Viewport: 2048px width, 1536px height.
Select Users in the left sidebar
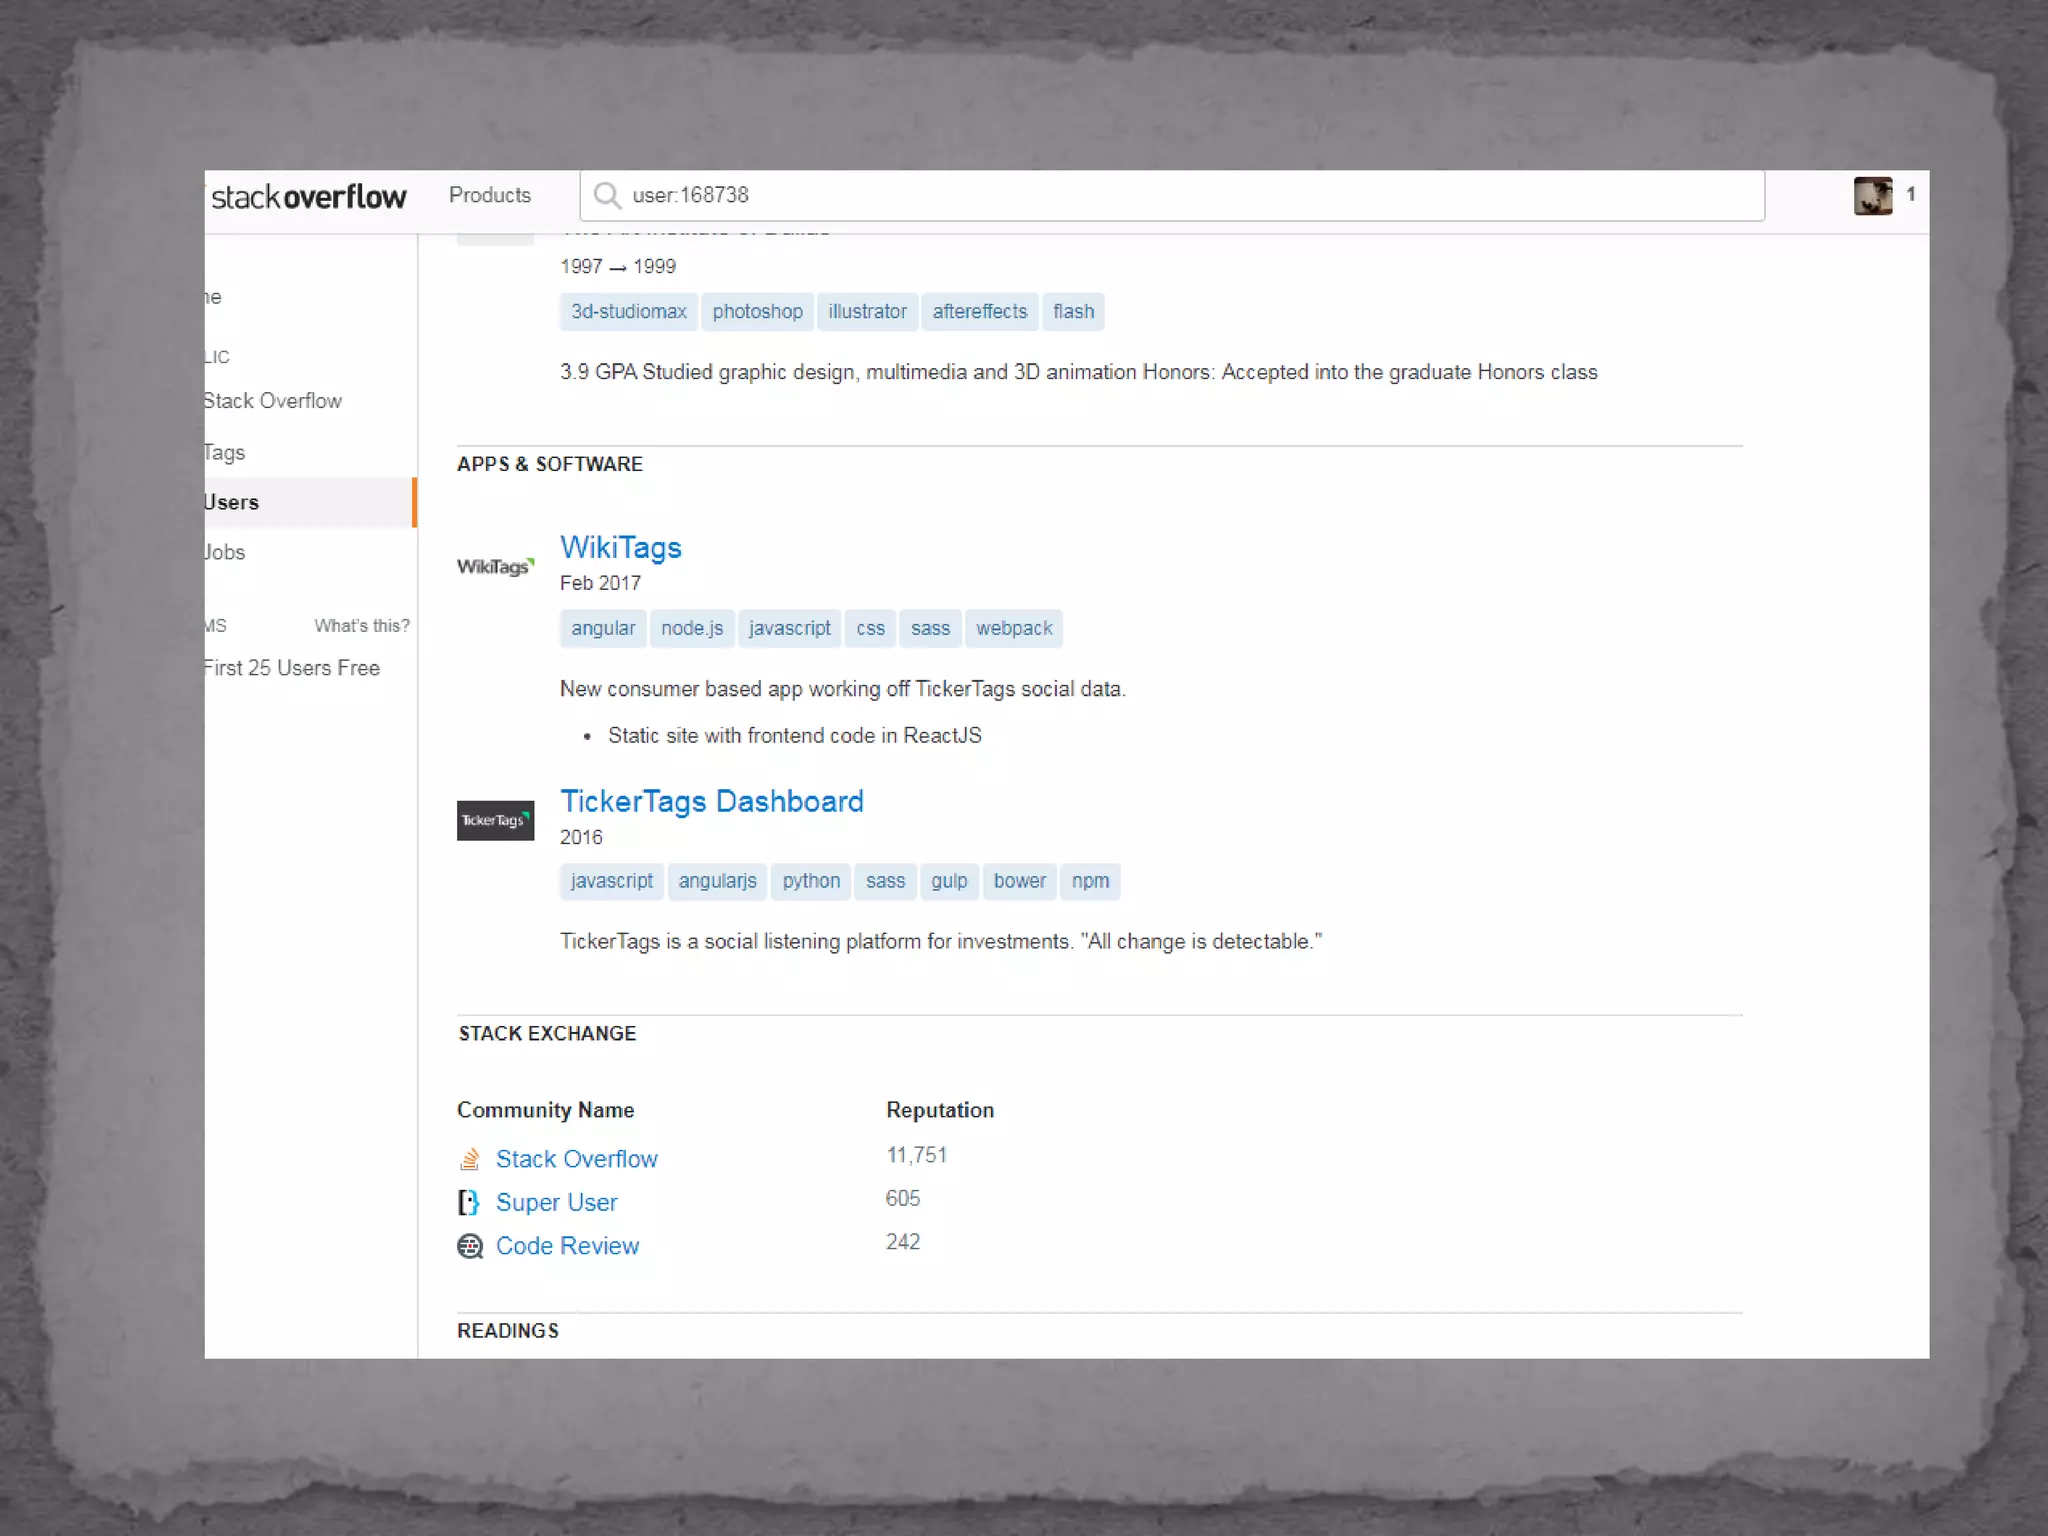pyautogui.click(x=232, y=502)
